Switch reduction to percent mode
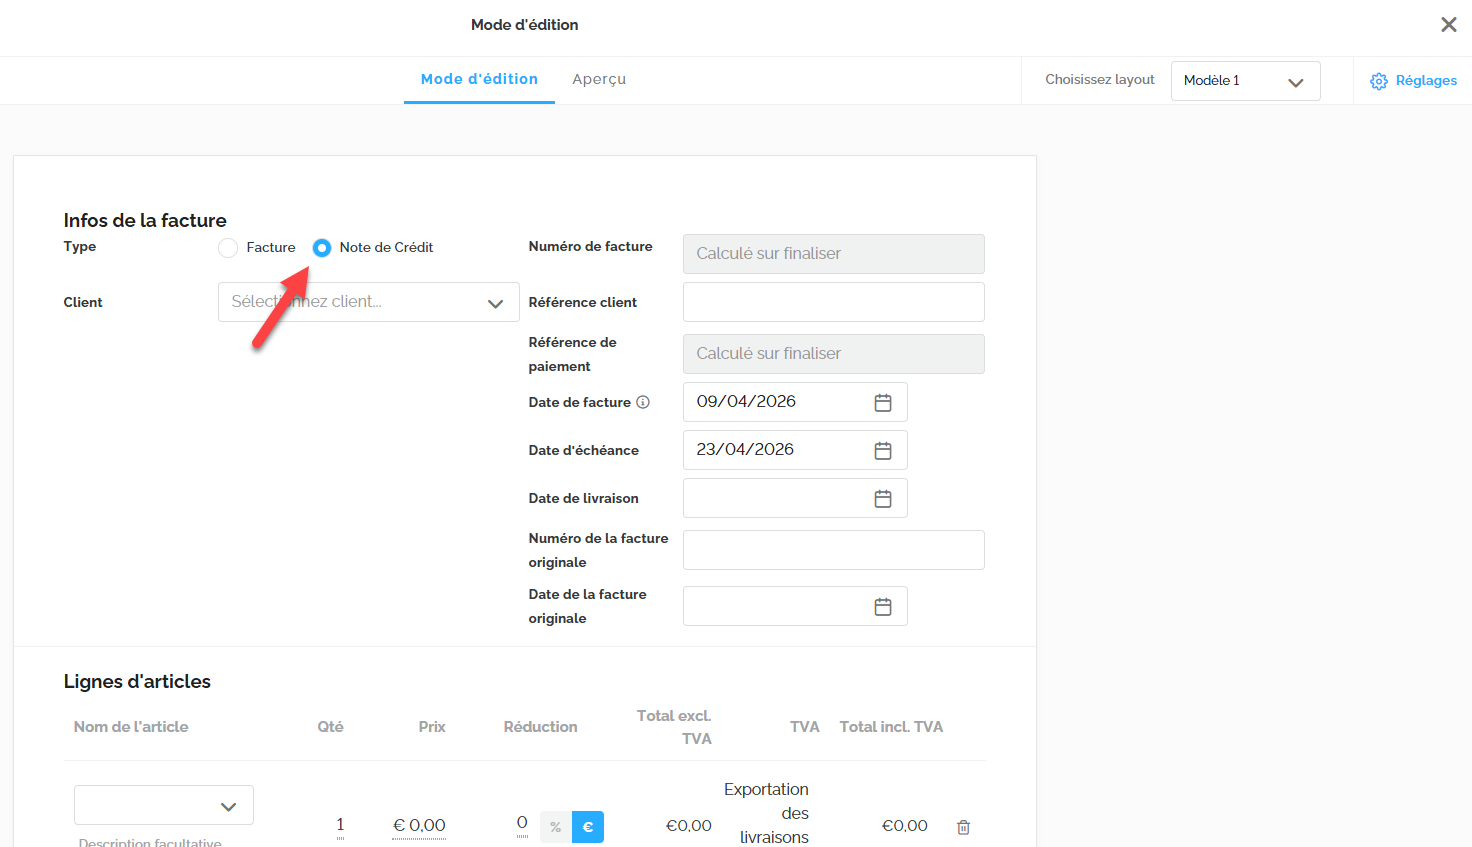The width and height of the screenshot is (1472, 847). (x=556, y=827)
